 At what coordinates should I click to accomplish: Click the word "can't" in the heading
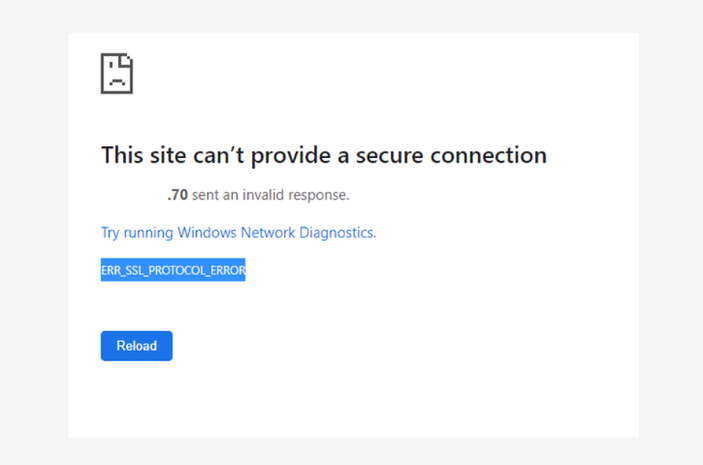[x=219, y=155]
